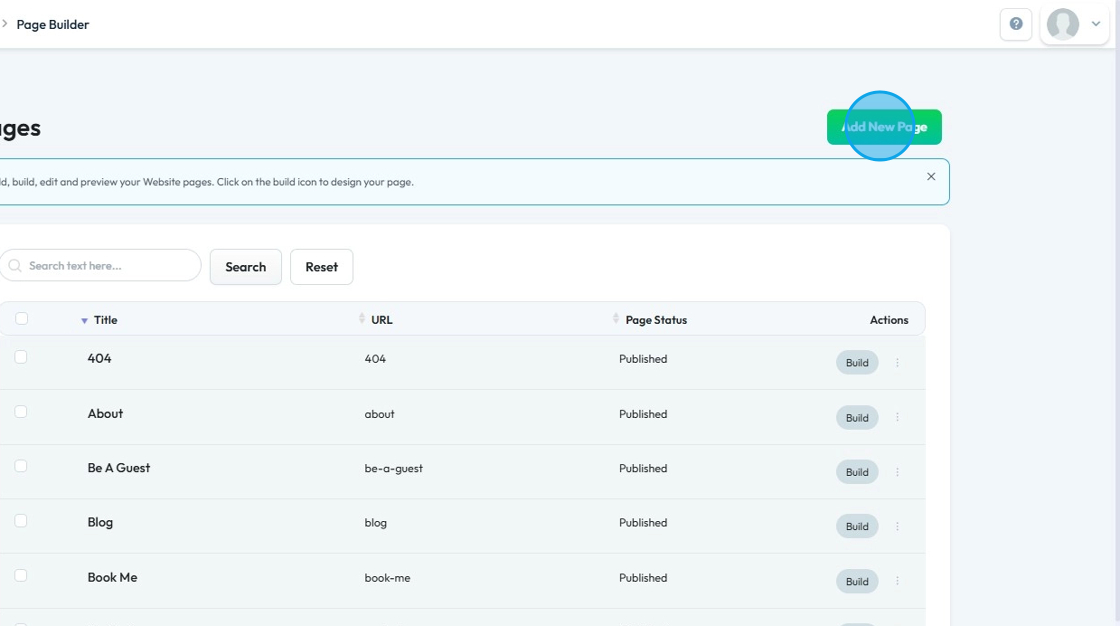Click Build for the Blog page
This screenshot has width=1120, height=626.
pos(857,526)
